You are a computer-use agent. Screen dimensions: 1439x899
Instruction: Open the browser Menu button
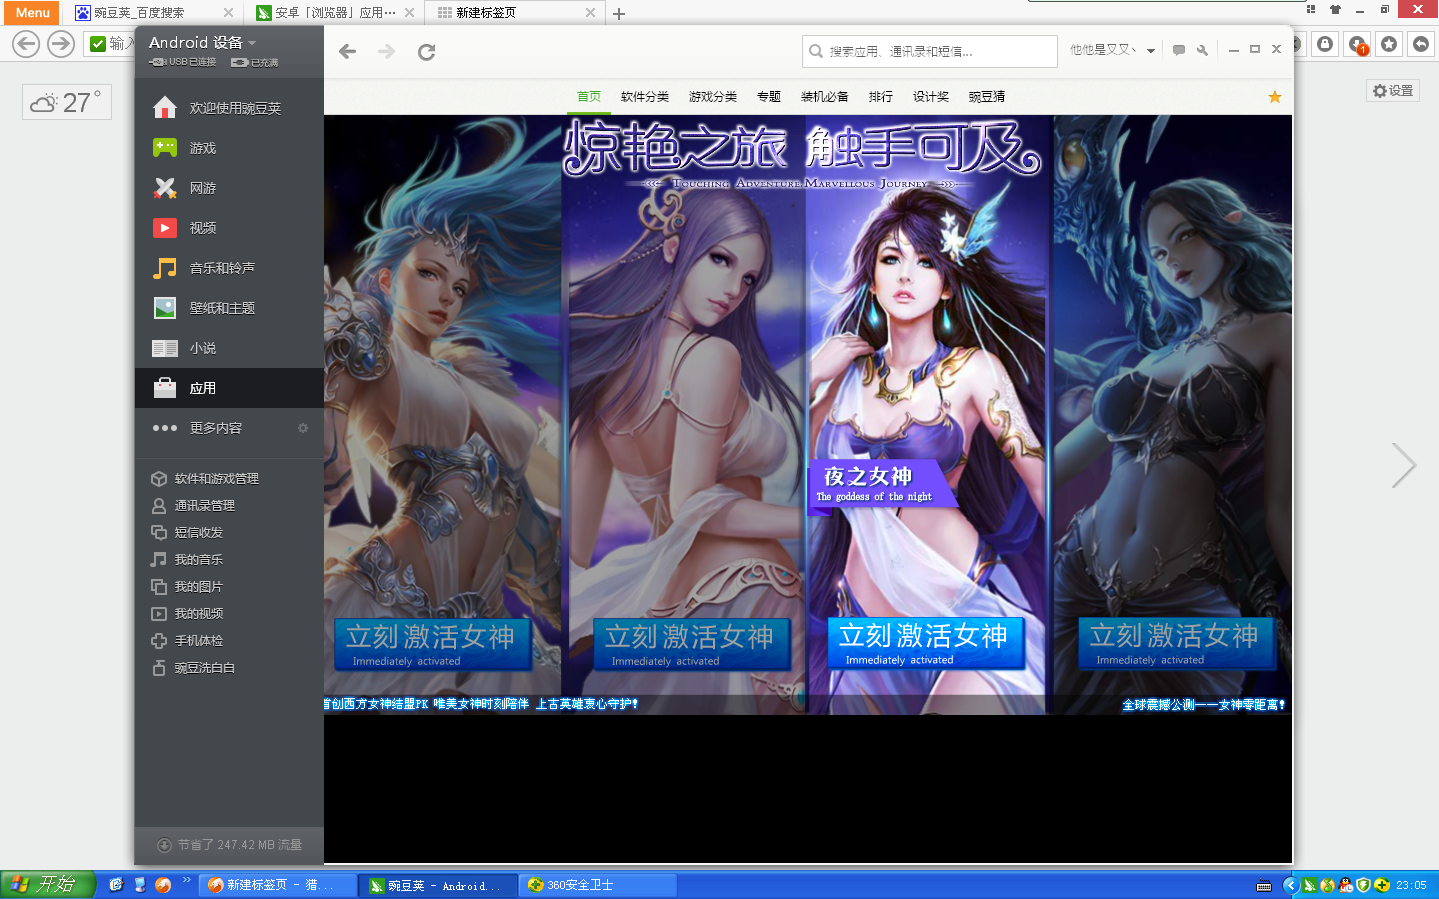click(32, 13)
